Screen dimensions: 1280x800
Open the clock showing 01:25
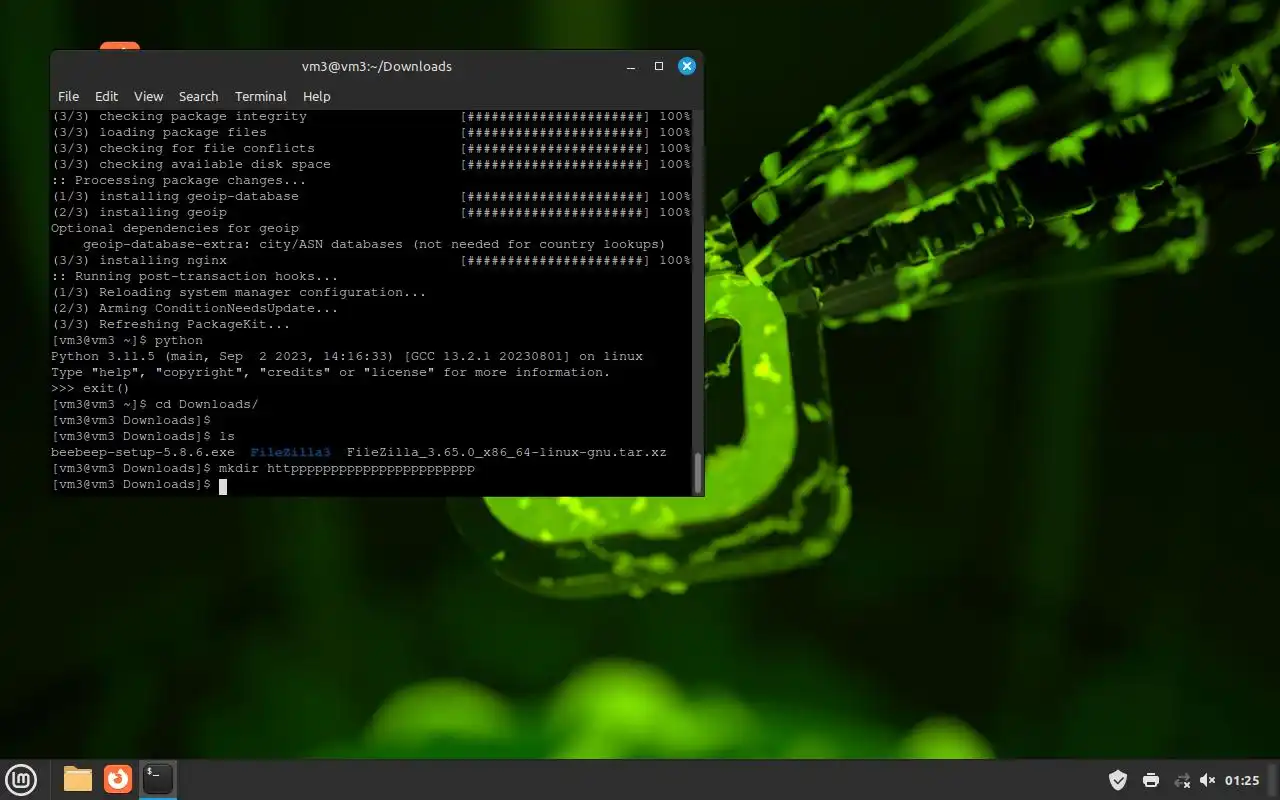[1242, 780]
